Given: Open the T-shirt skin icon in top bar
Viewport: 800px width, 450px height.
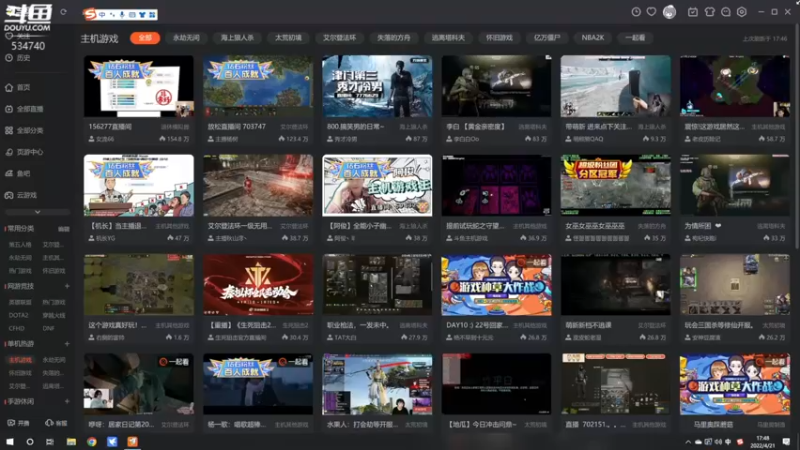Looking at the screenshot, I should point(709,12).
